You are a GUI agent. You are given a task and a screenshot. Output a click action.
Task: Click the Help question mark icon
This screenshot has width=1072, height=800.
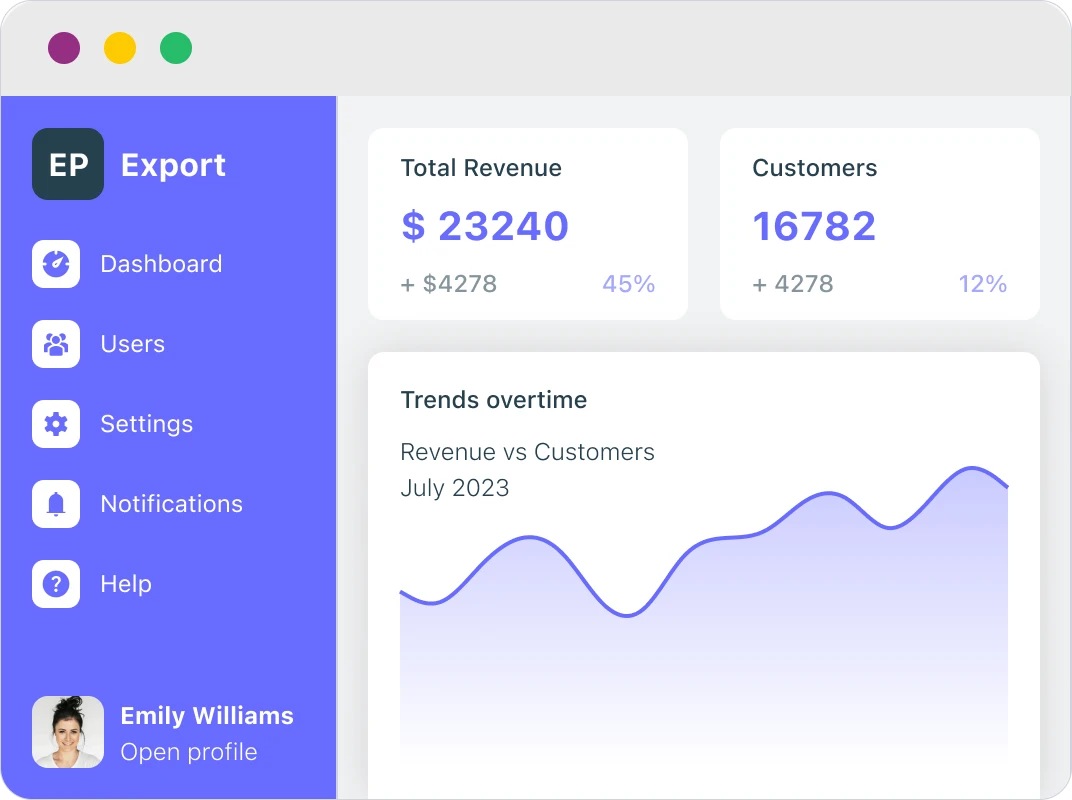coord(56,584)
